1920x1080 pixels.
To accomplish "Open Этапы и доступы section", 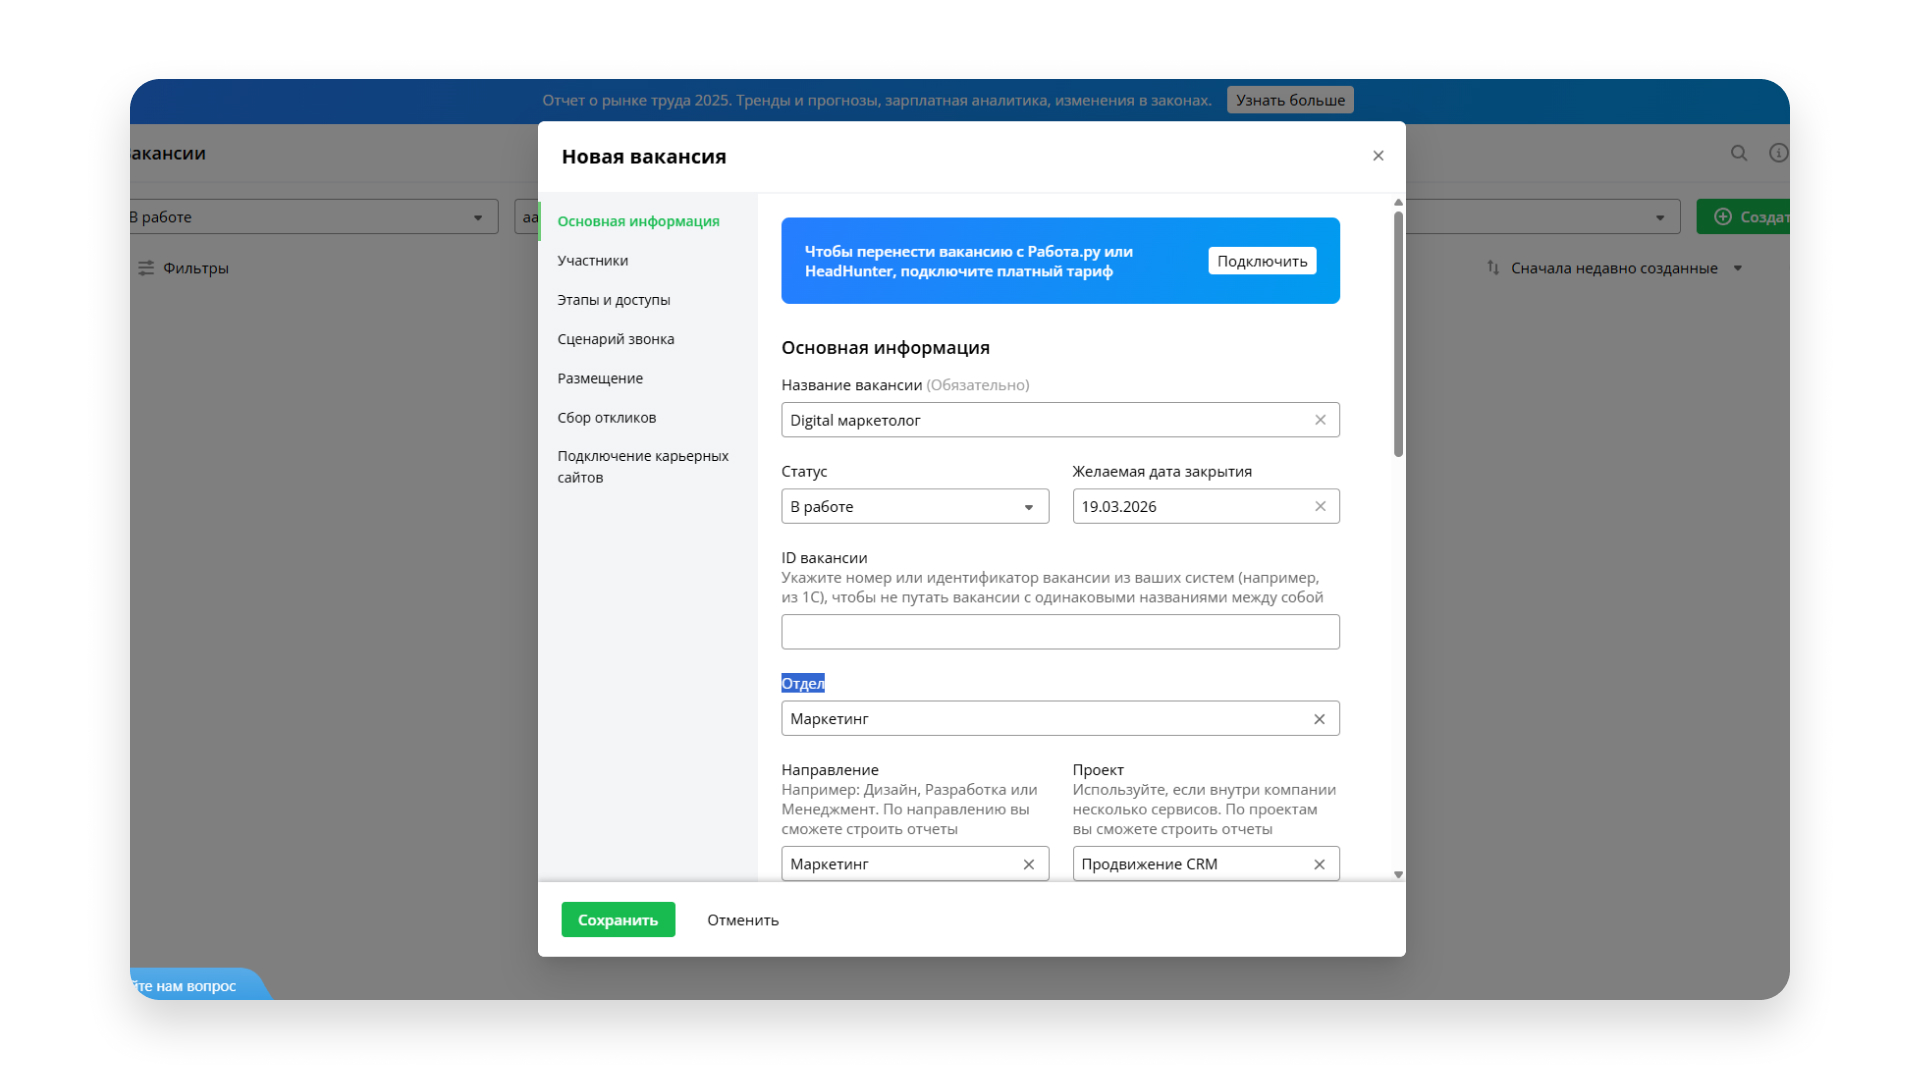I will (x=613, y=300).
